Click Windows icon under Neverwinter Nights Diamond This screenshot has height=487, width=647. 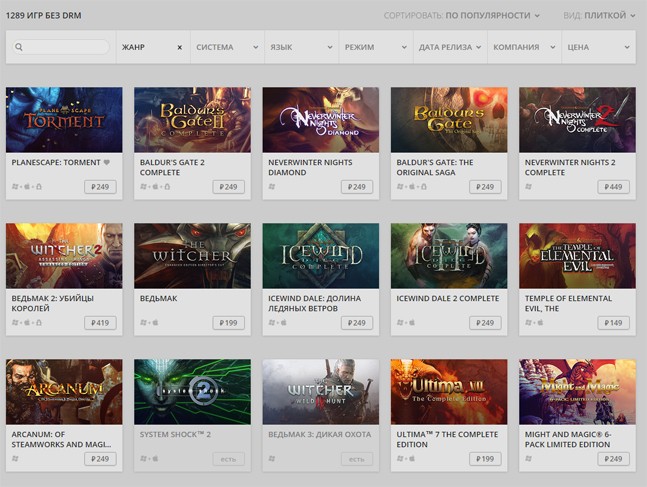272,187
